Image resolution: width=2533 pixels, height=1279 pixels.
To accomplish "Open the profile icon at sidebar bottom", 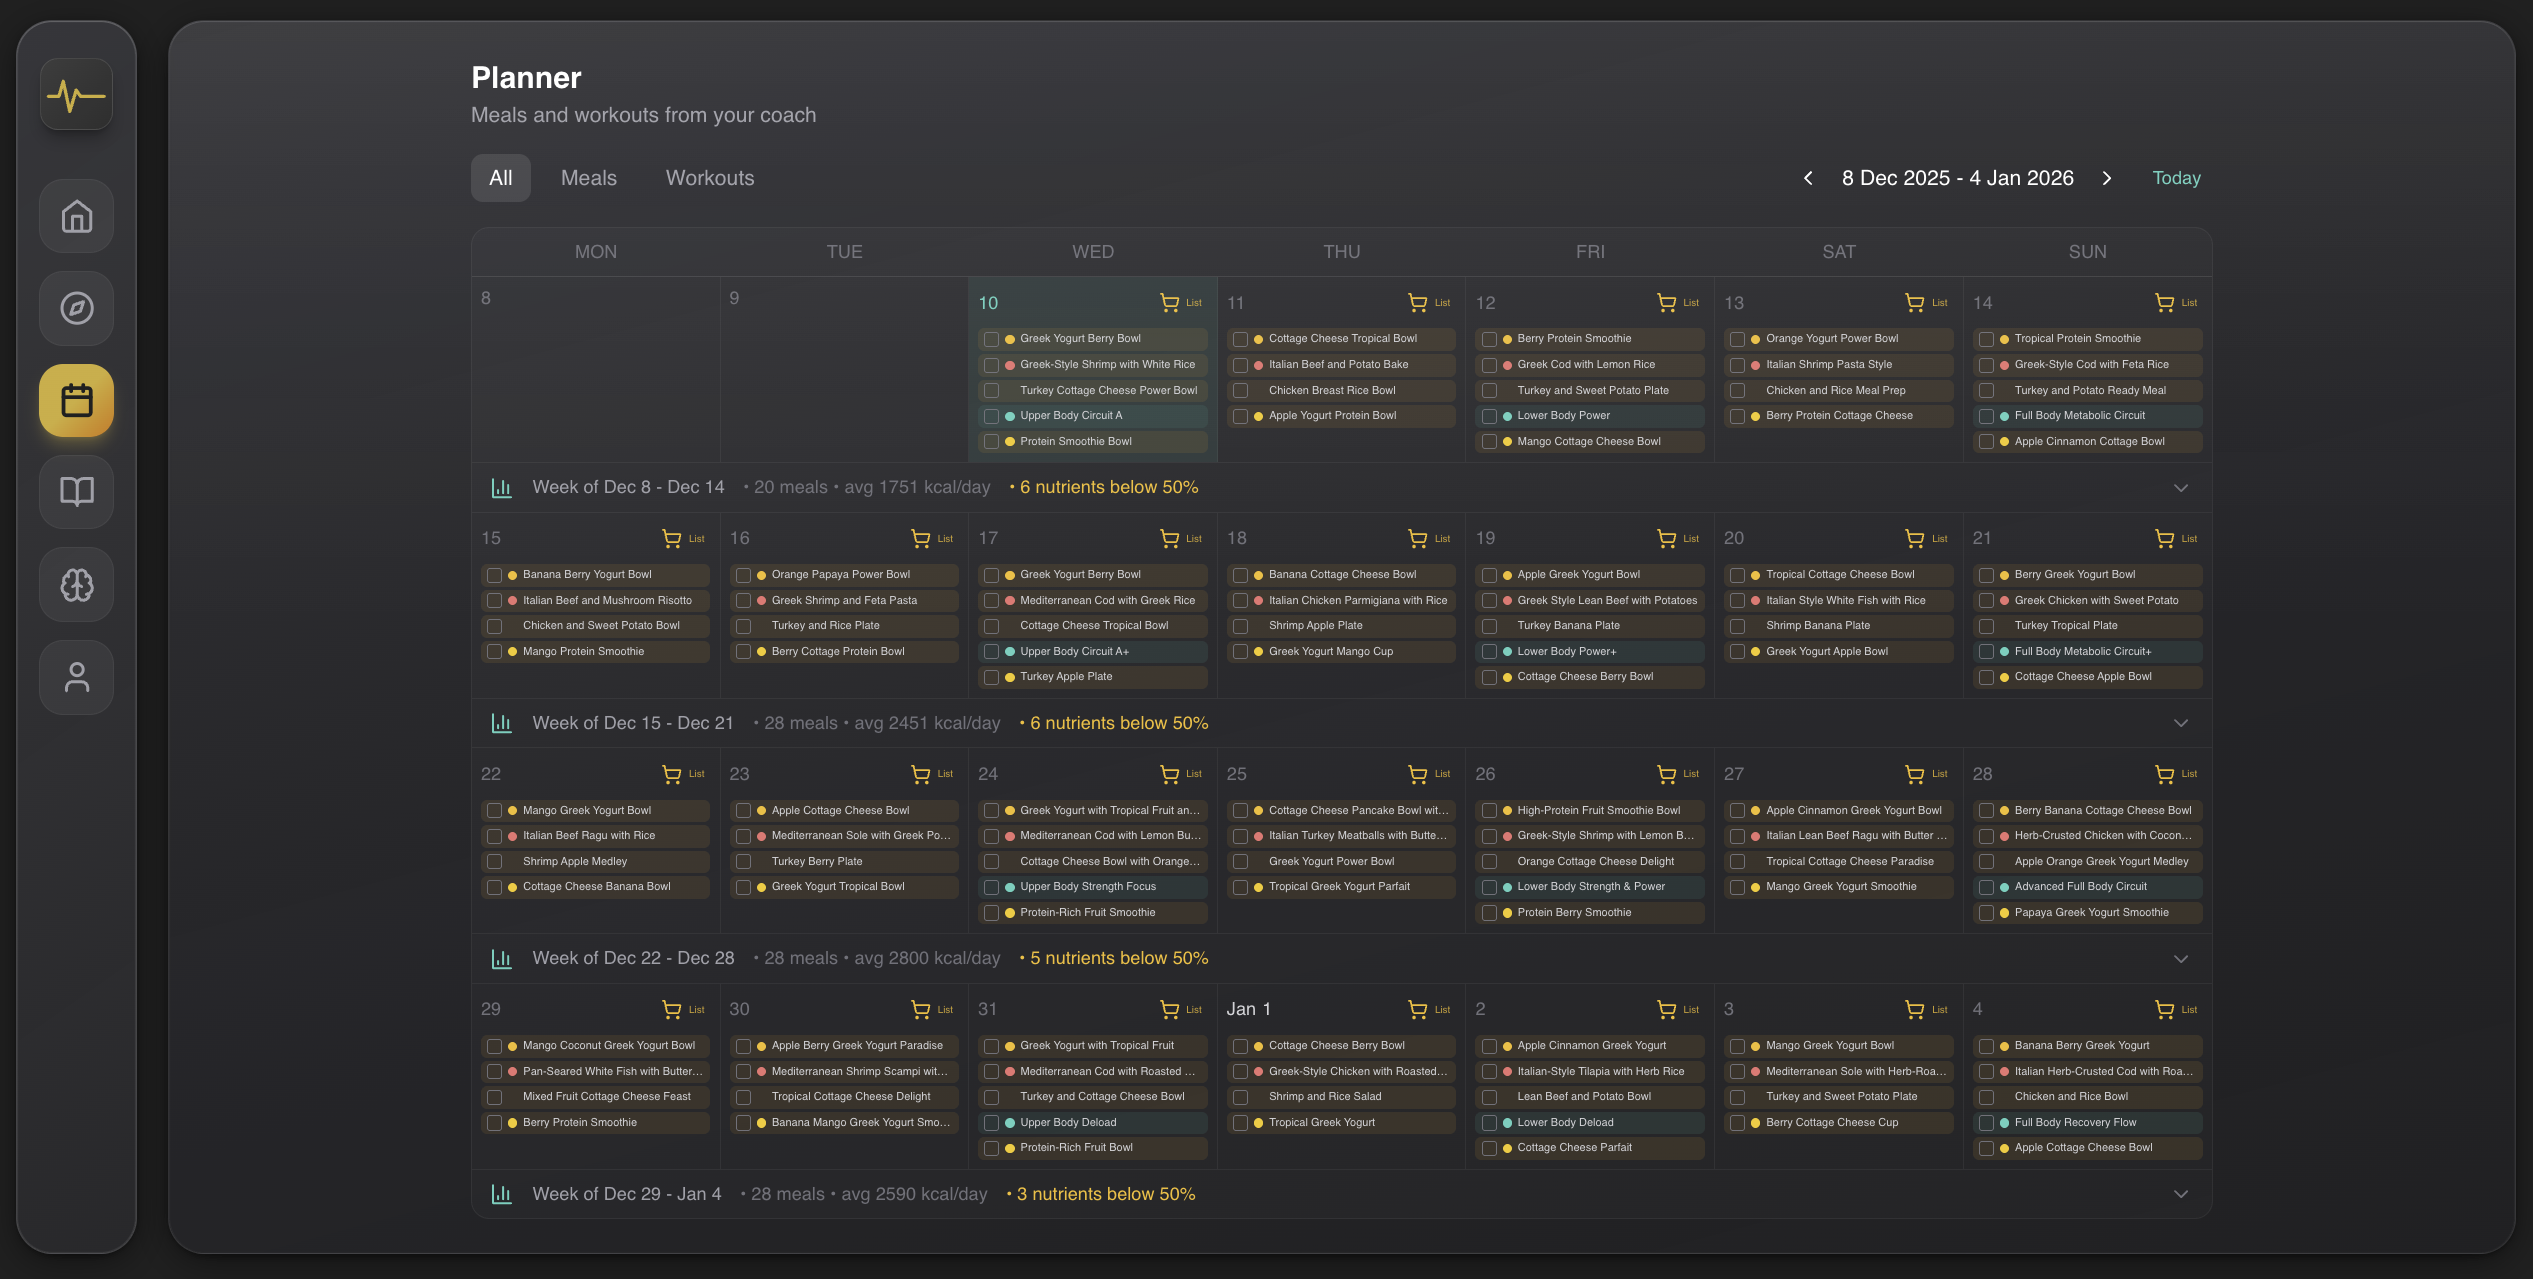I will [76, 677].
